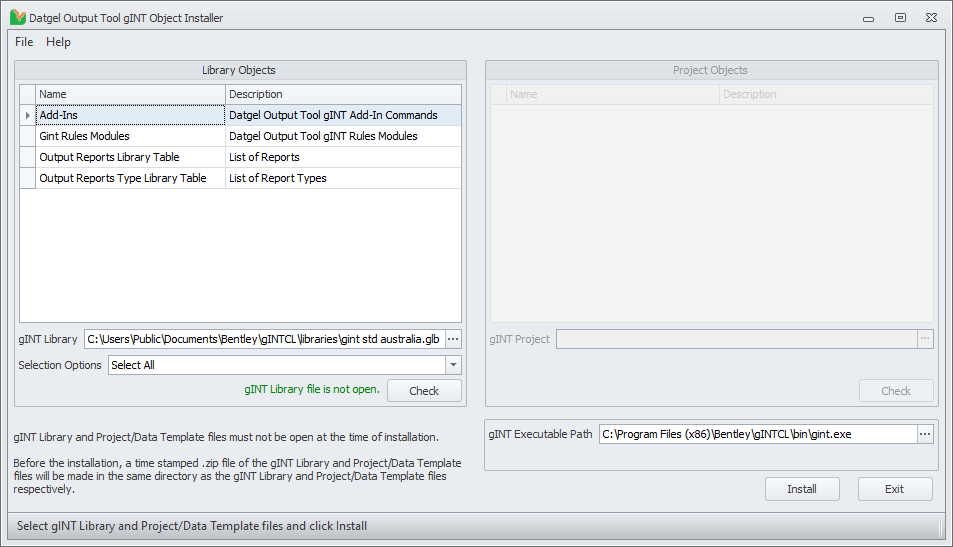Click the Install button
Viewport: 953px width, 547px height.
(x=801, y=489)
